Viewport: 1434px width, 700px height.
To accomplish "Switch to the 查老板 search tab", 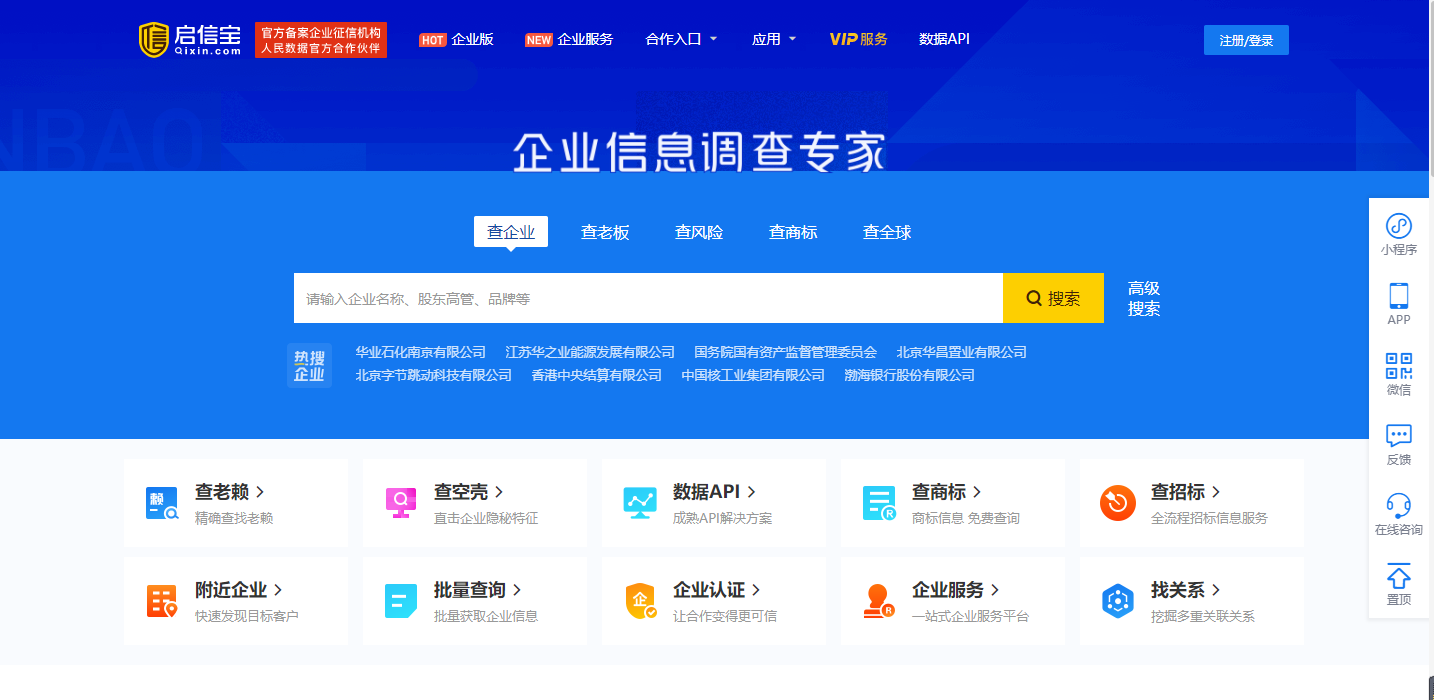I will [x=604, y=231].
